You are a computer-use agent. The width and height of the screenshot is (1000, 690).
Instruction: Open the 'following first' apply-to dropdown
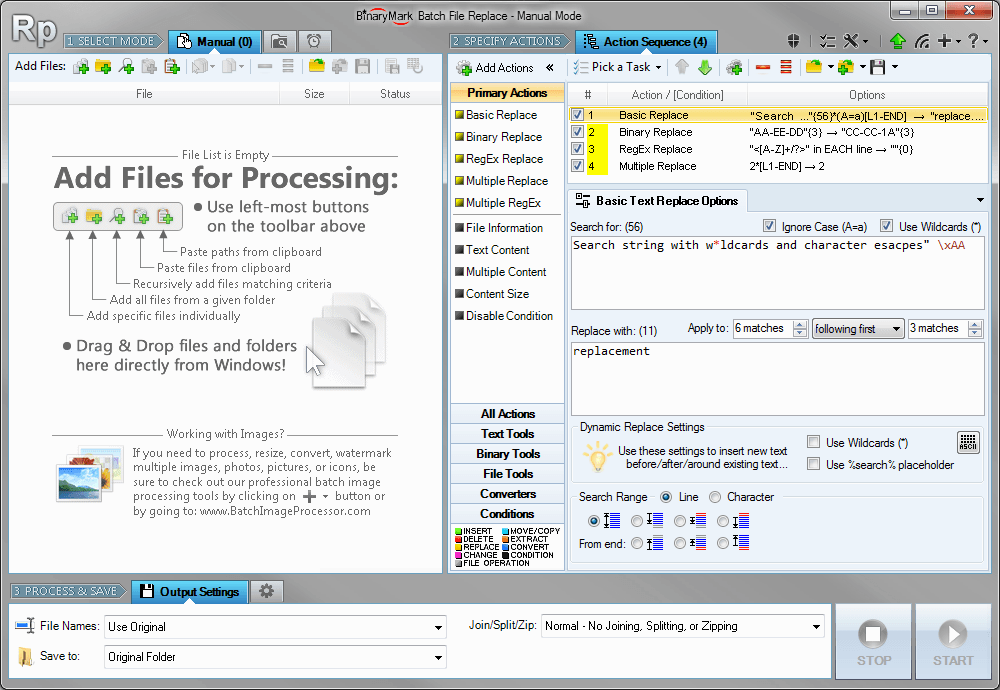pos(858,328)
